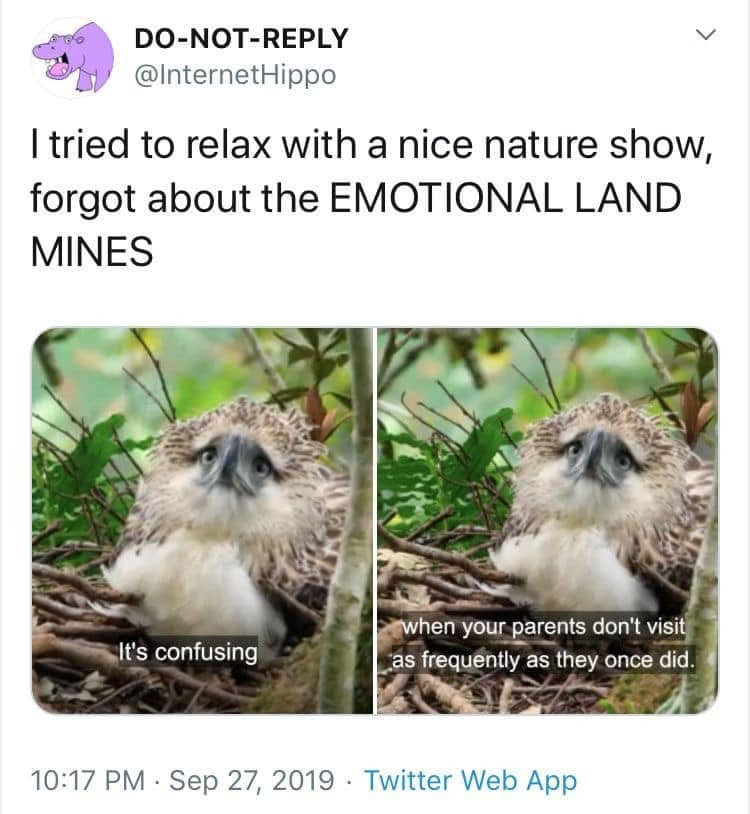Open the left eagle image "It's confusing"
This screenshot has height=814, width=750.
tap(202, 520)
